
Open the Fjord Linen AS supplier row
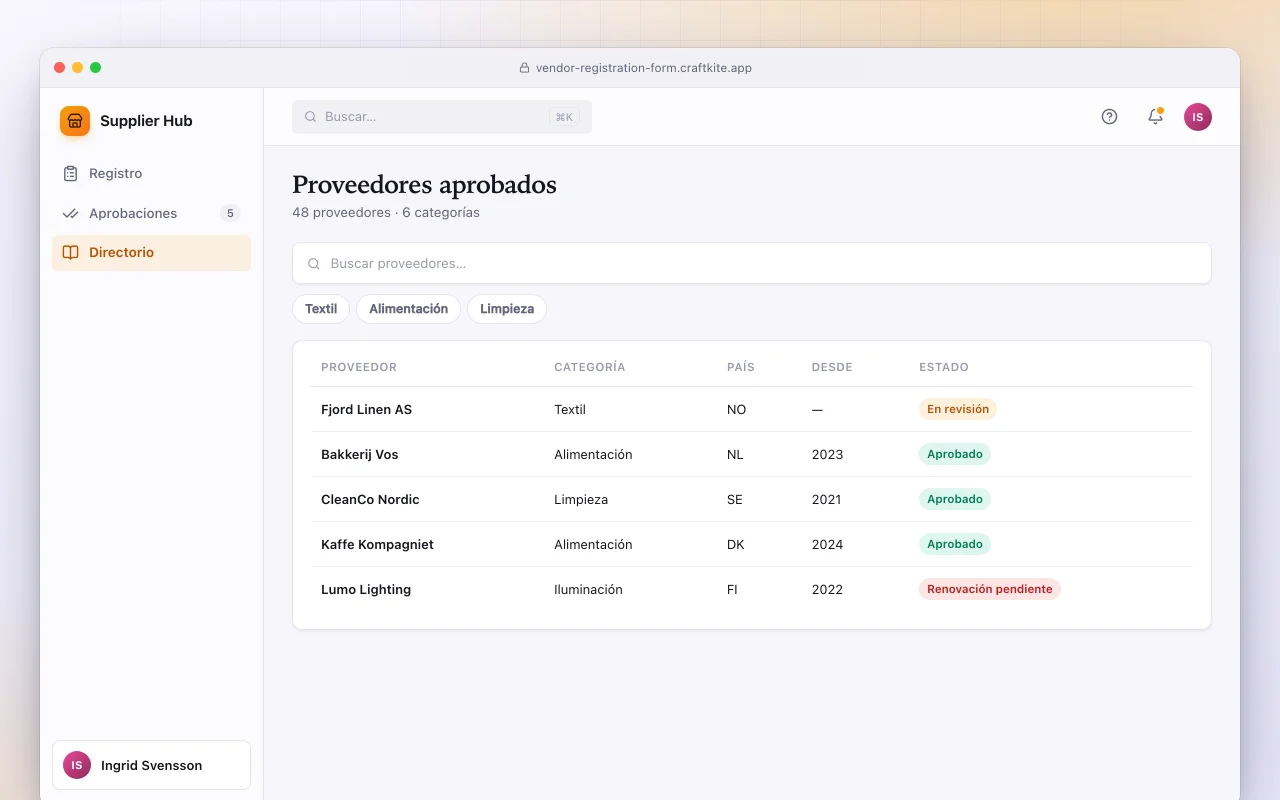752,409
